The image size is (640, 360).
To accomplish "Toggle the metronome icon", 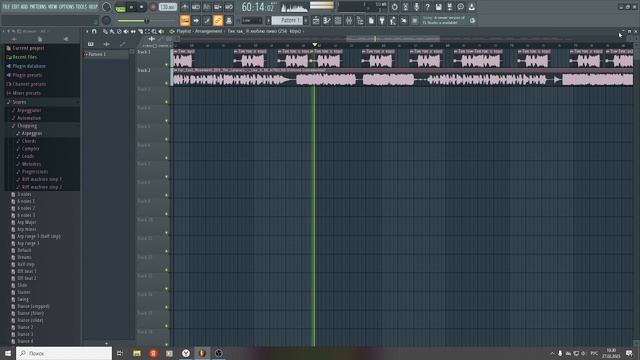I will pyautogui.click(x=185, y=7).
